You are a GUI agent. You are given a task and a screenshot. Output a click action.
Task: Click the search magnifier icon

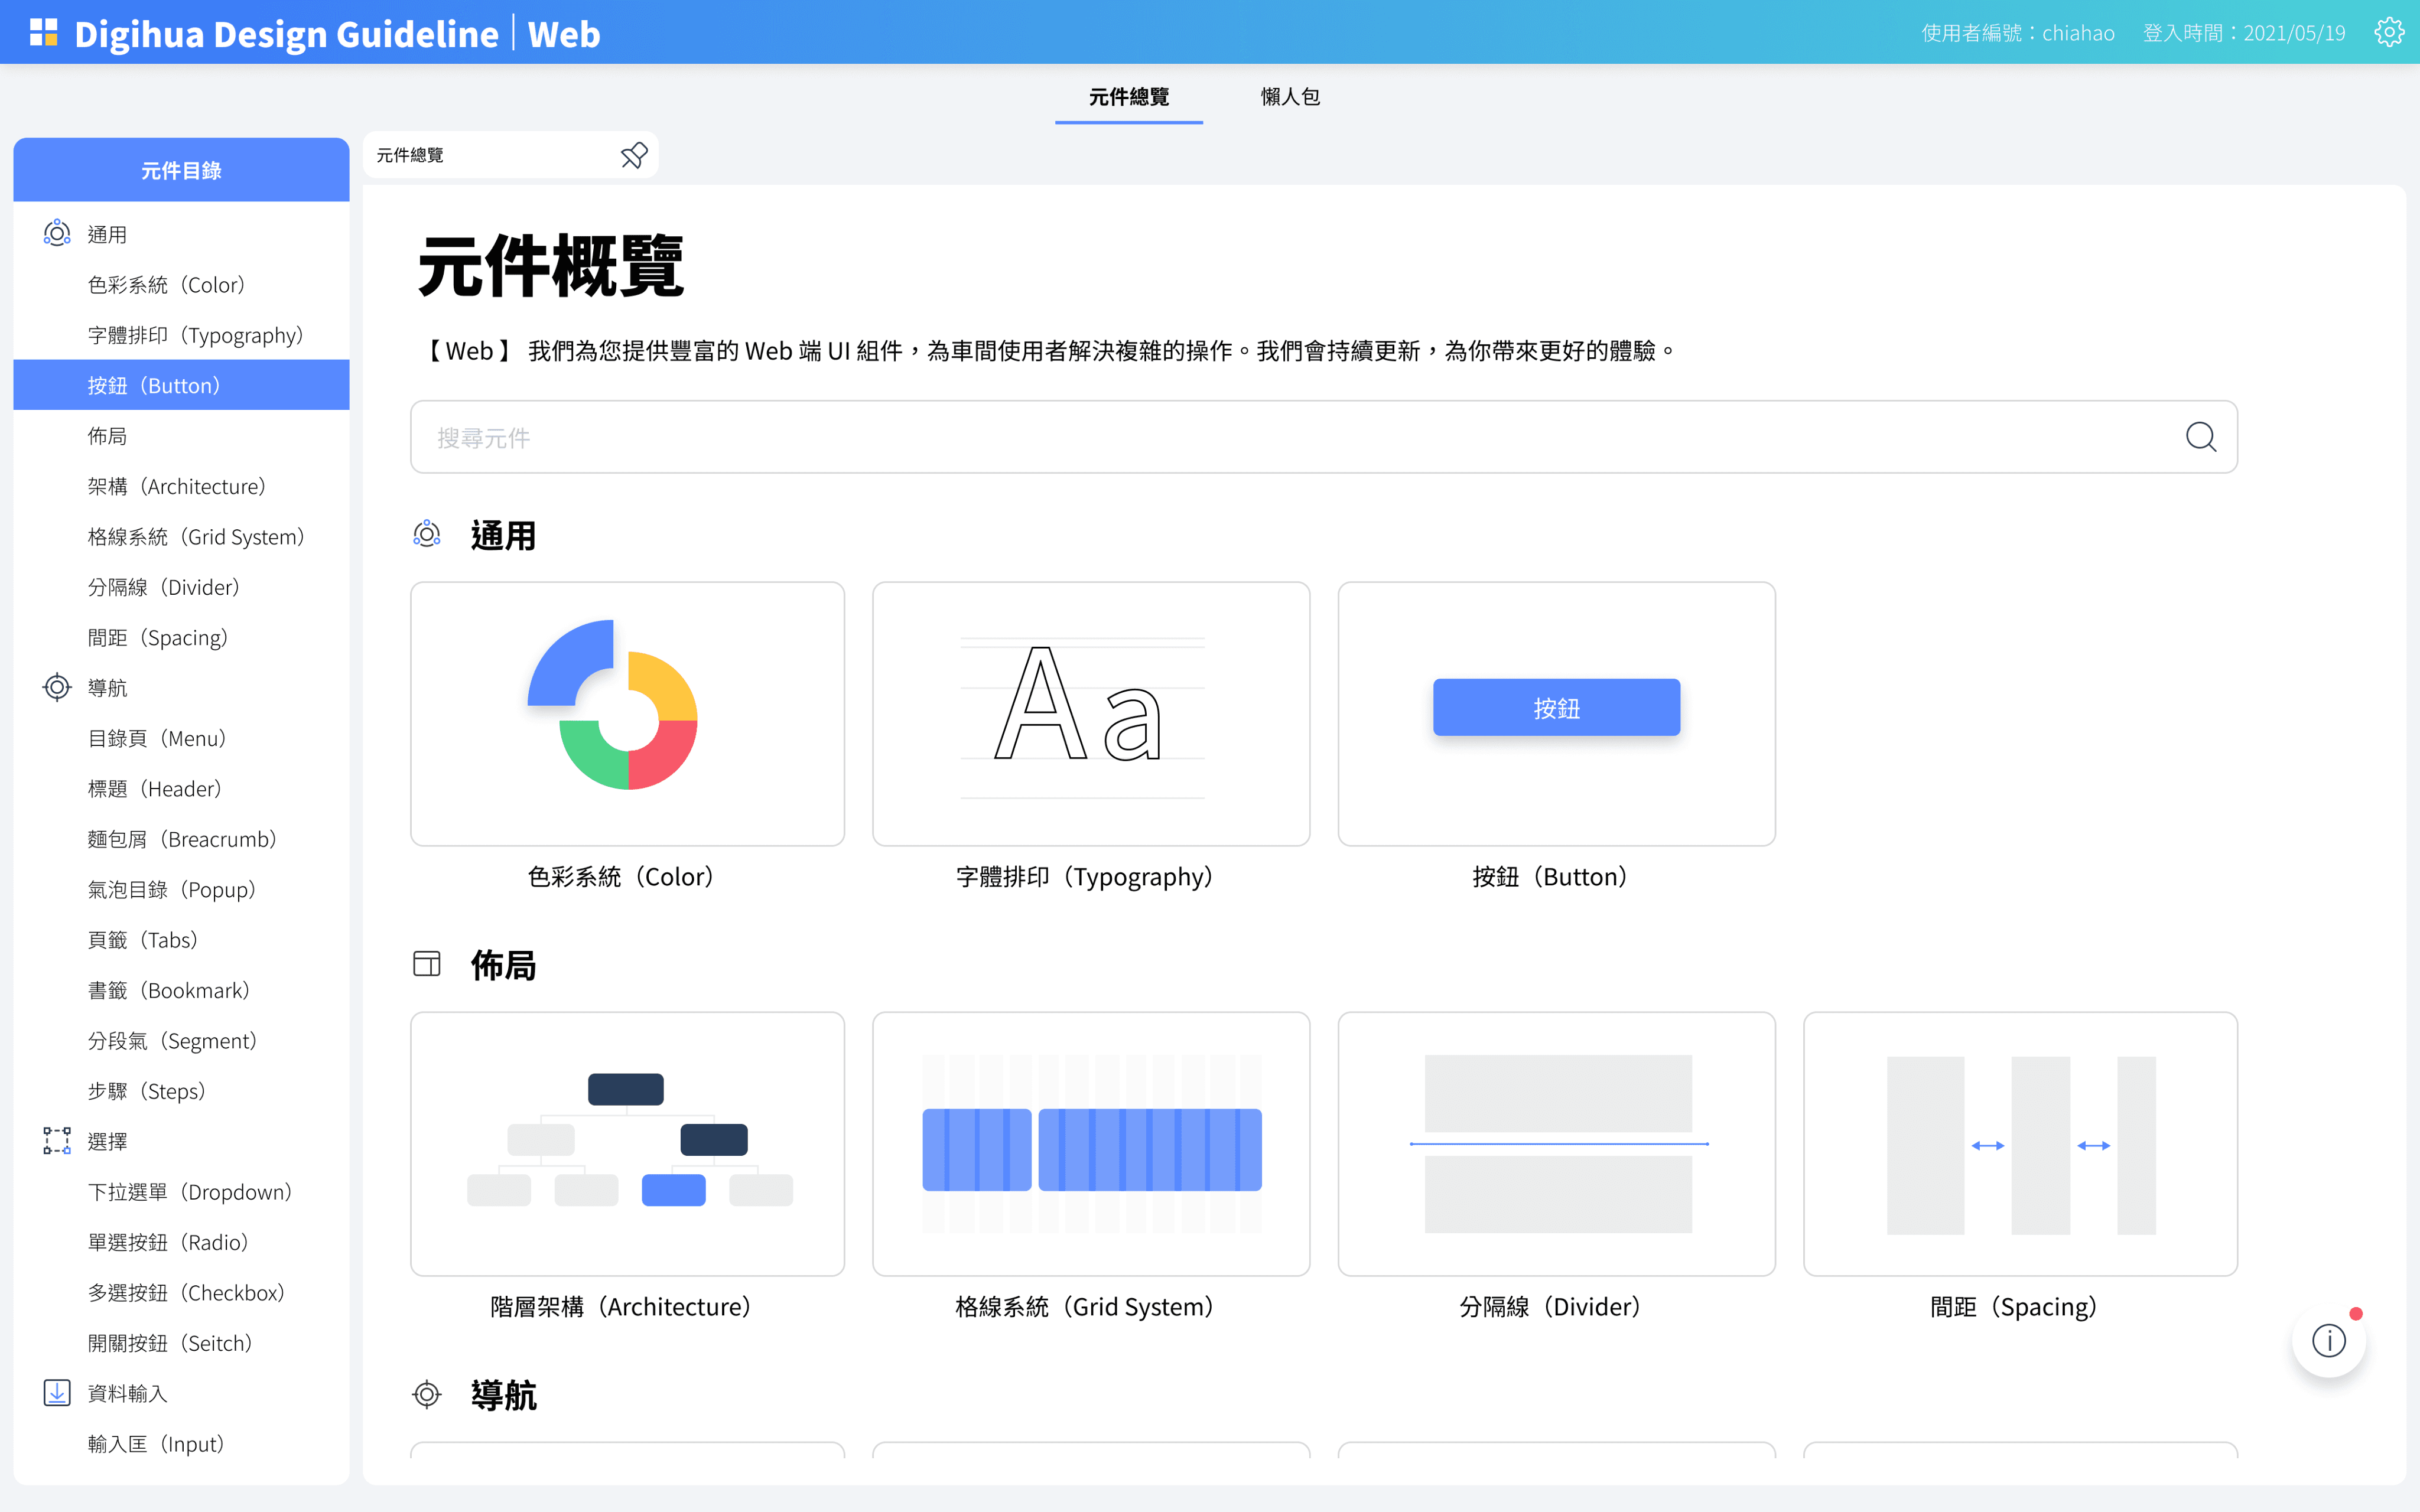[x=2200, y=437]
